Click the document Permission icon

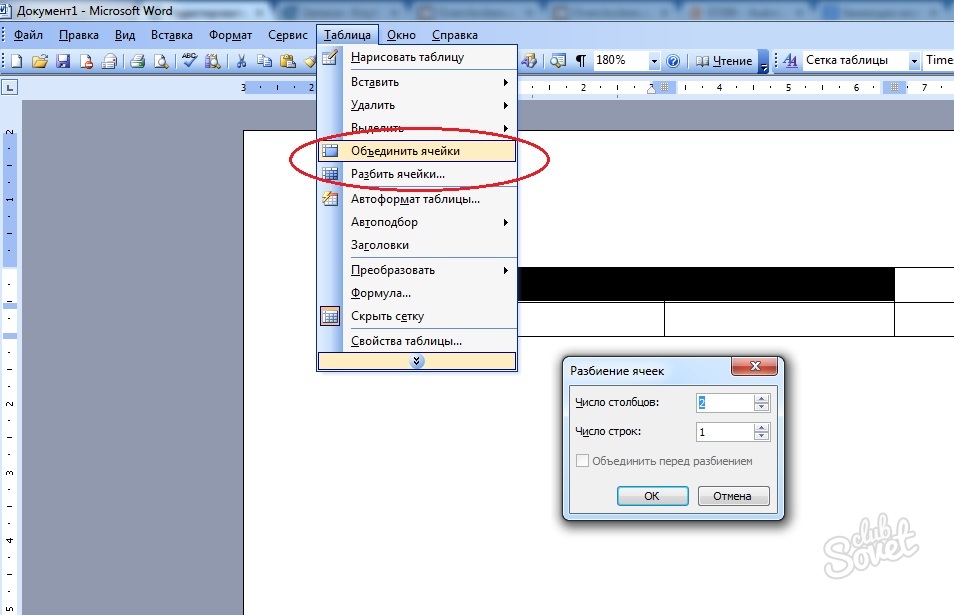86,61
